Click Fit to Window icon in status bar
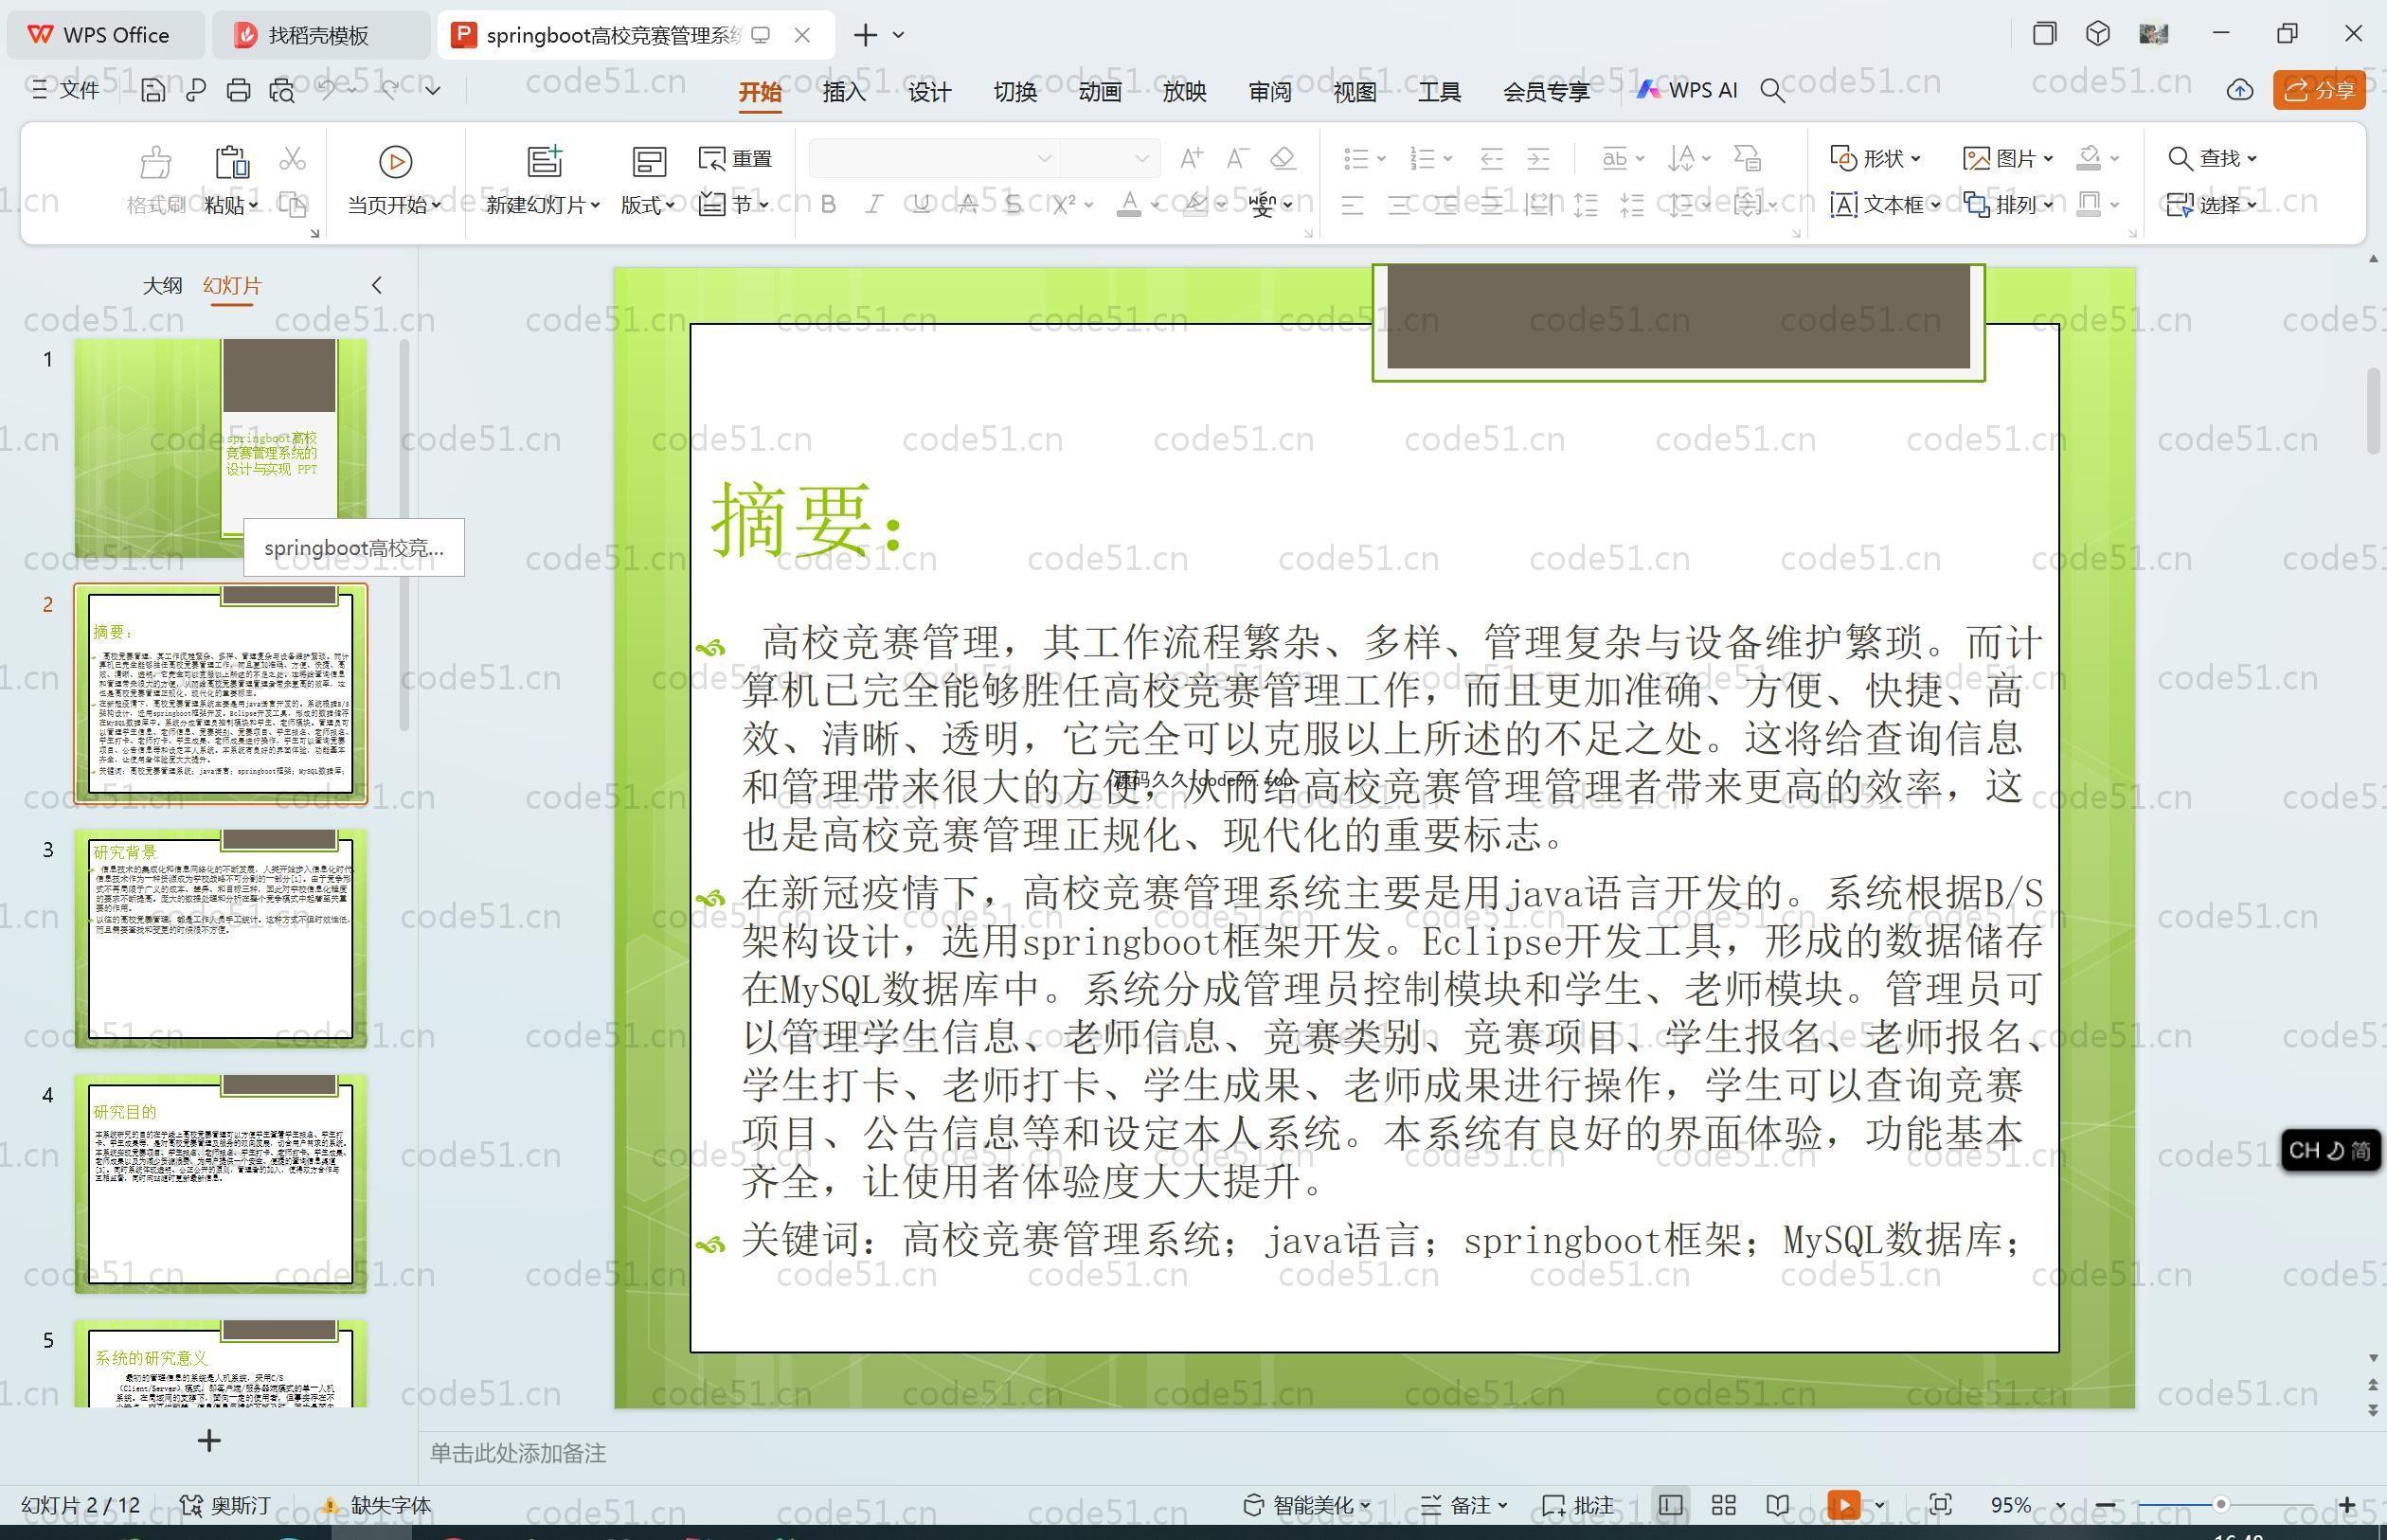The height and width of the screenshot is (1540, 2387). coord(1940,1504)
